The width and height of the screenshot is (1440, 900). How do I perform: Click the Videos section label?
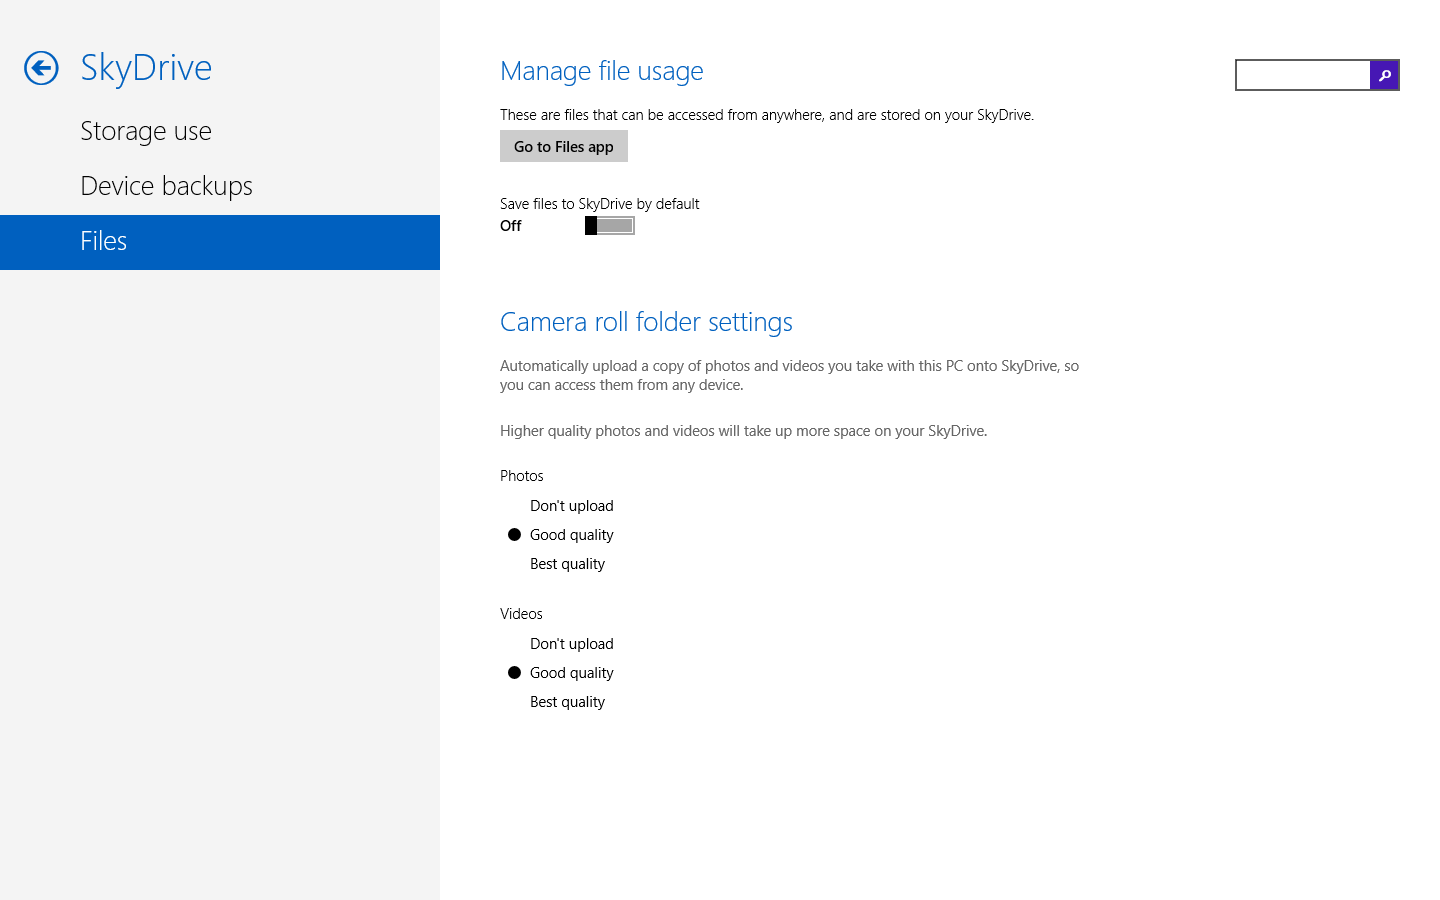pos(521,614)
